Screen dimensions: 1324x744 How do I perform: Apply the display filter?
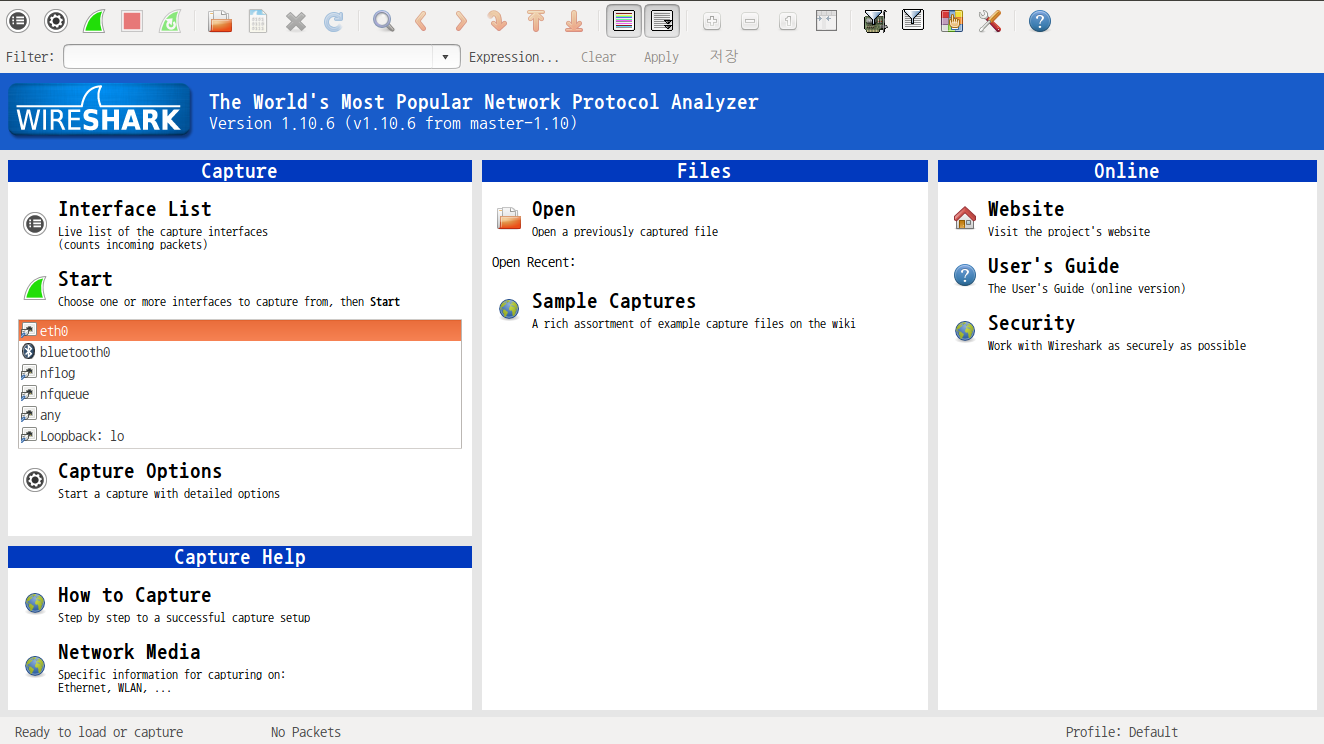click(x=661, y=57)
